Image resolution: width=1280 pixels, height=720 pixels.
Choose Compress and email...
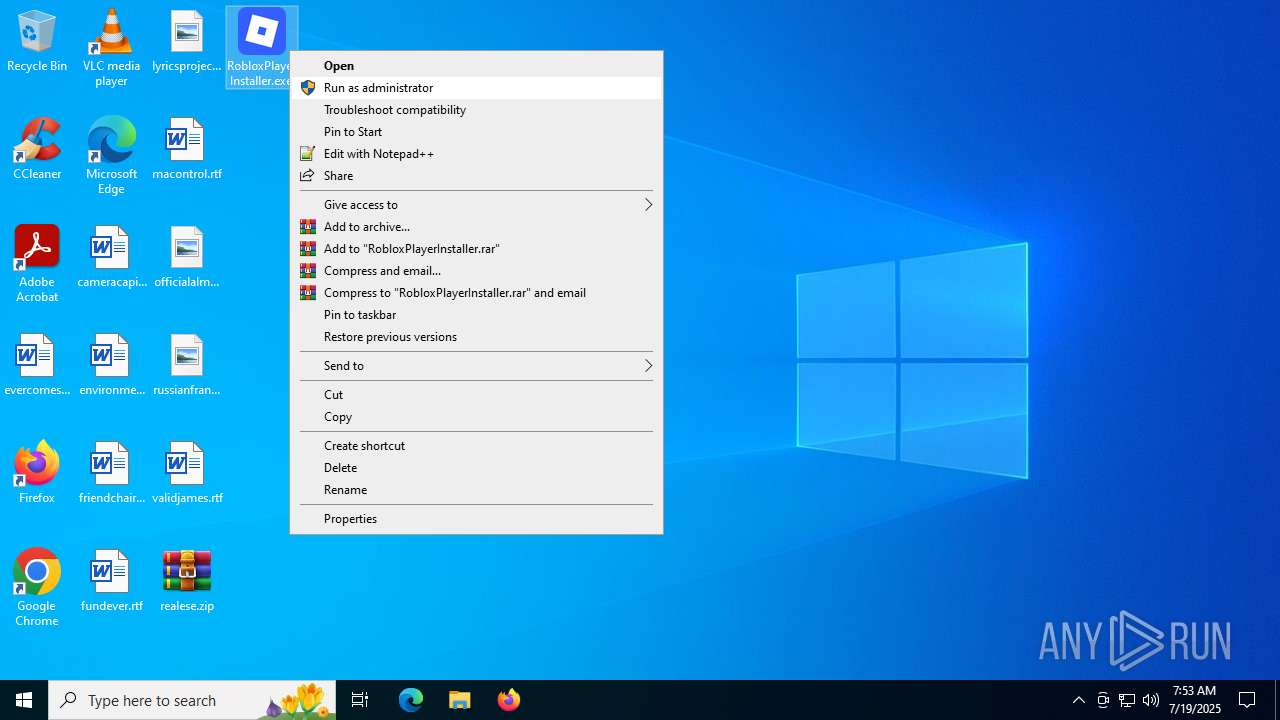click(476, 271)
